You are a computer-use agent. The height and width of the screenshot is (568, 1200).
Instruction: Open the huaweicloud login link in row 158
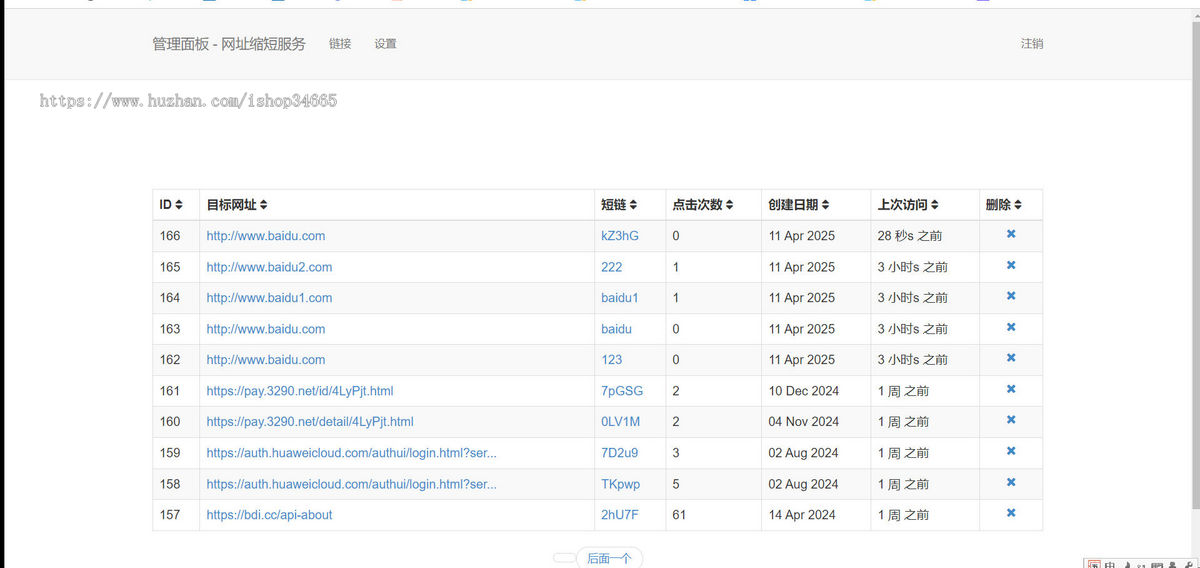[352, 484]
